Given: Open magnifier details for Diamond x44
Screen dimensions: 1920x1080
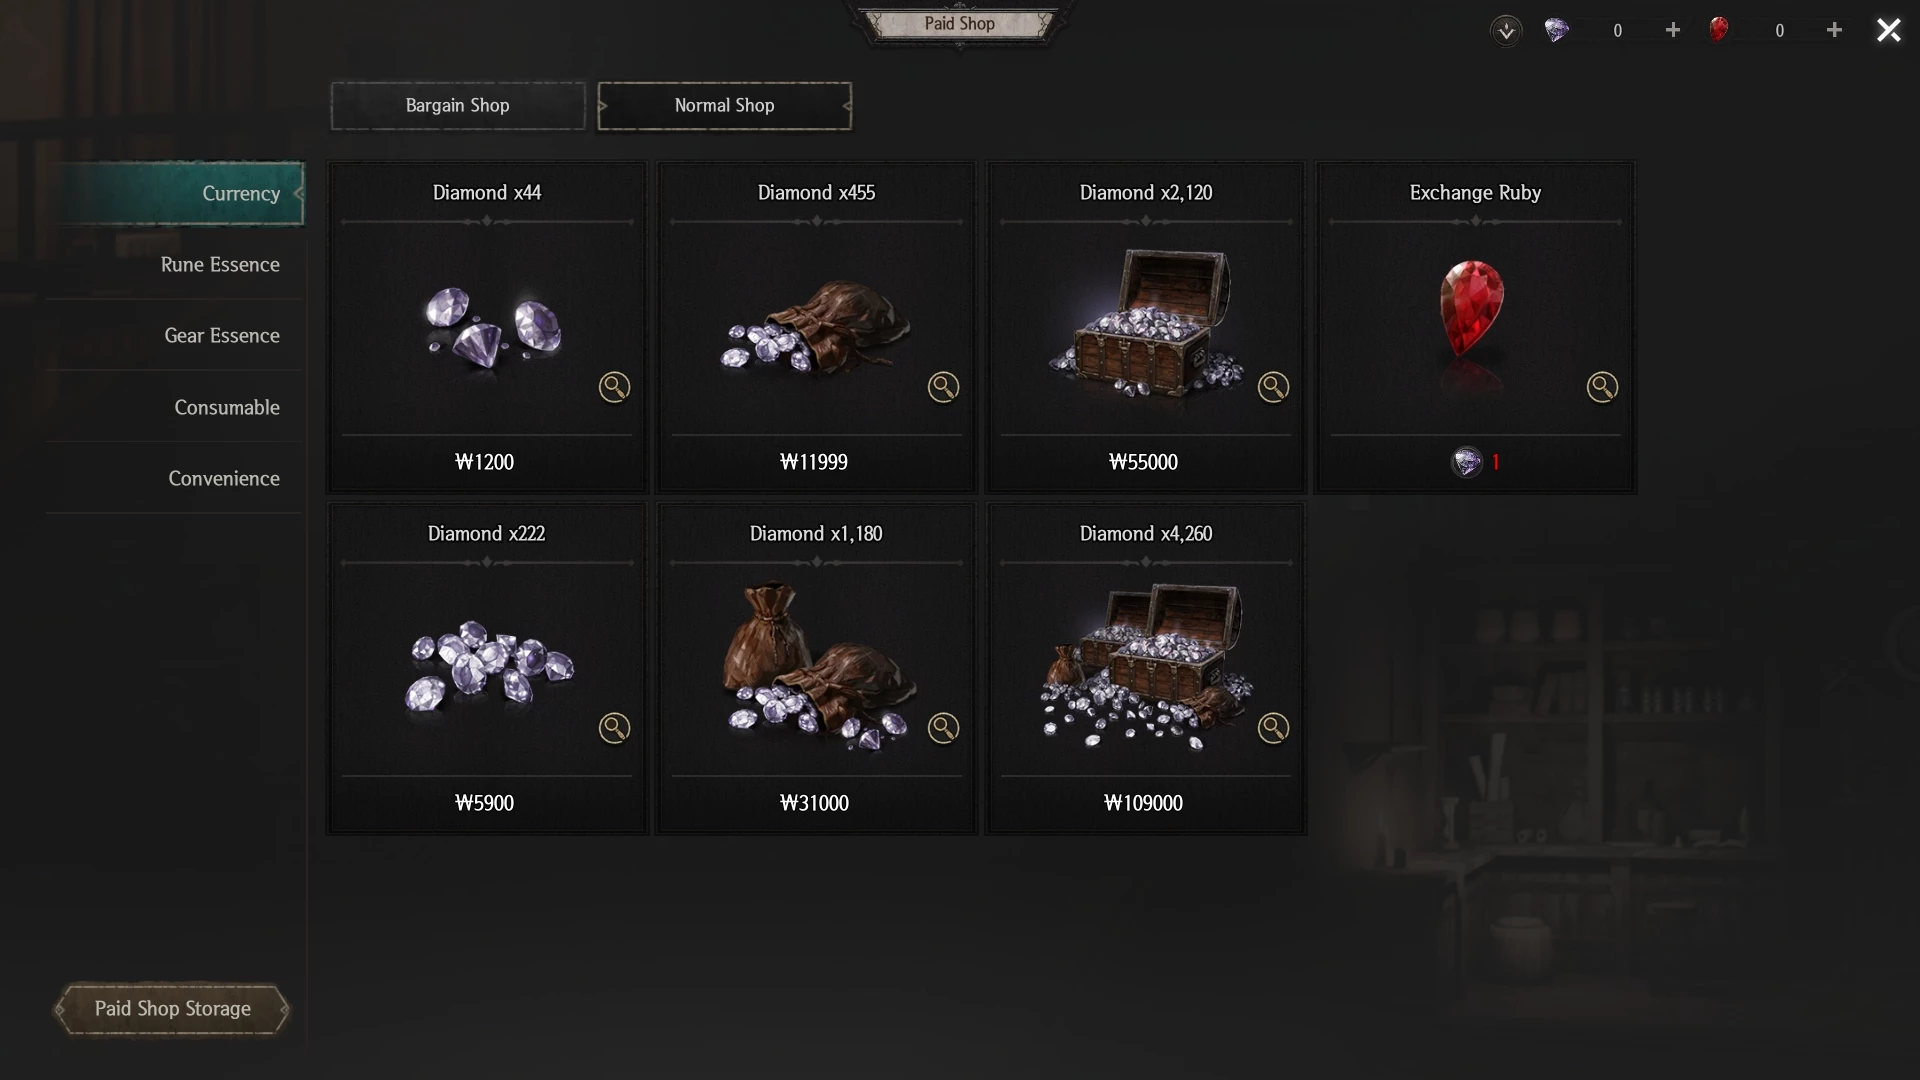Looking at the screenshot, I should [614, 387].
